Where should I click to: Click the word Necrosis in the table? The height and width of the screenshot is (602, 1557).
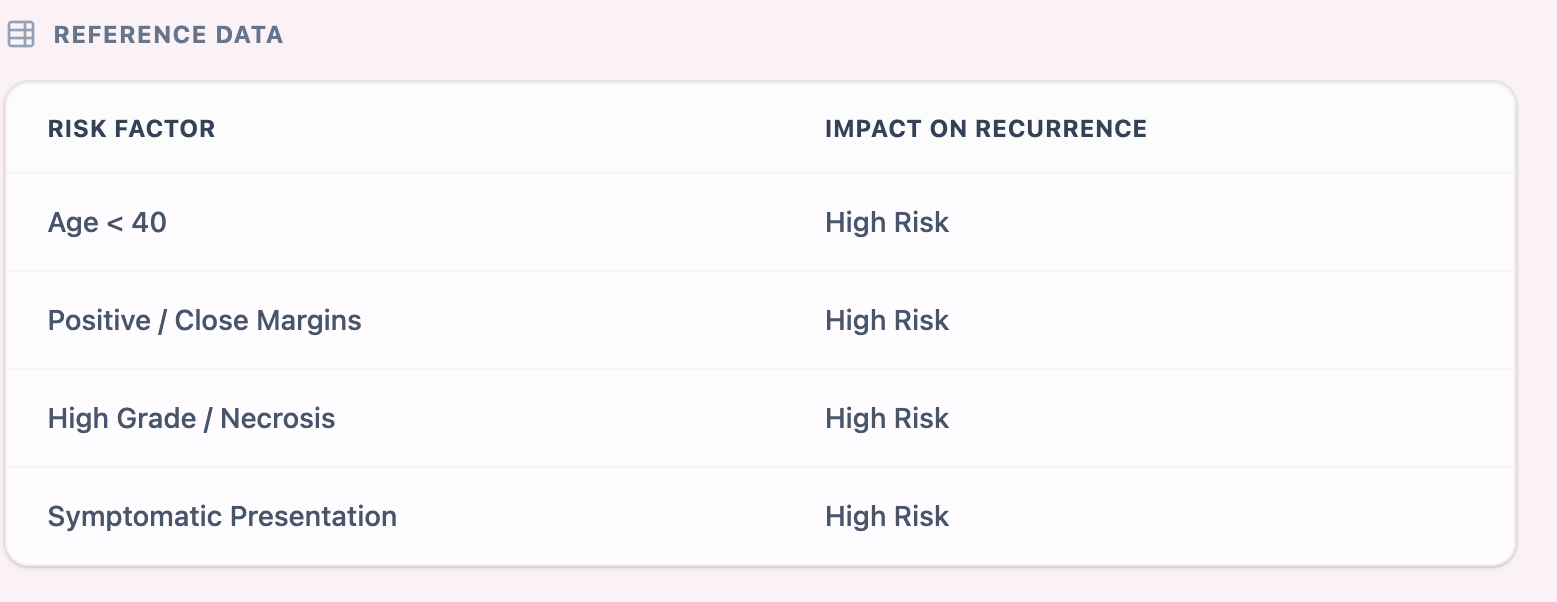(277, 418)
